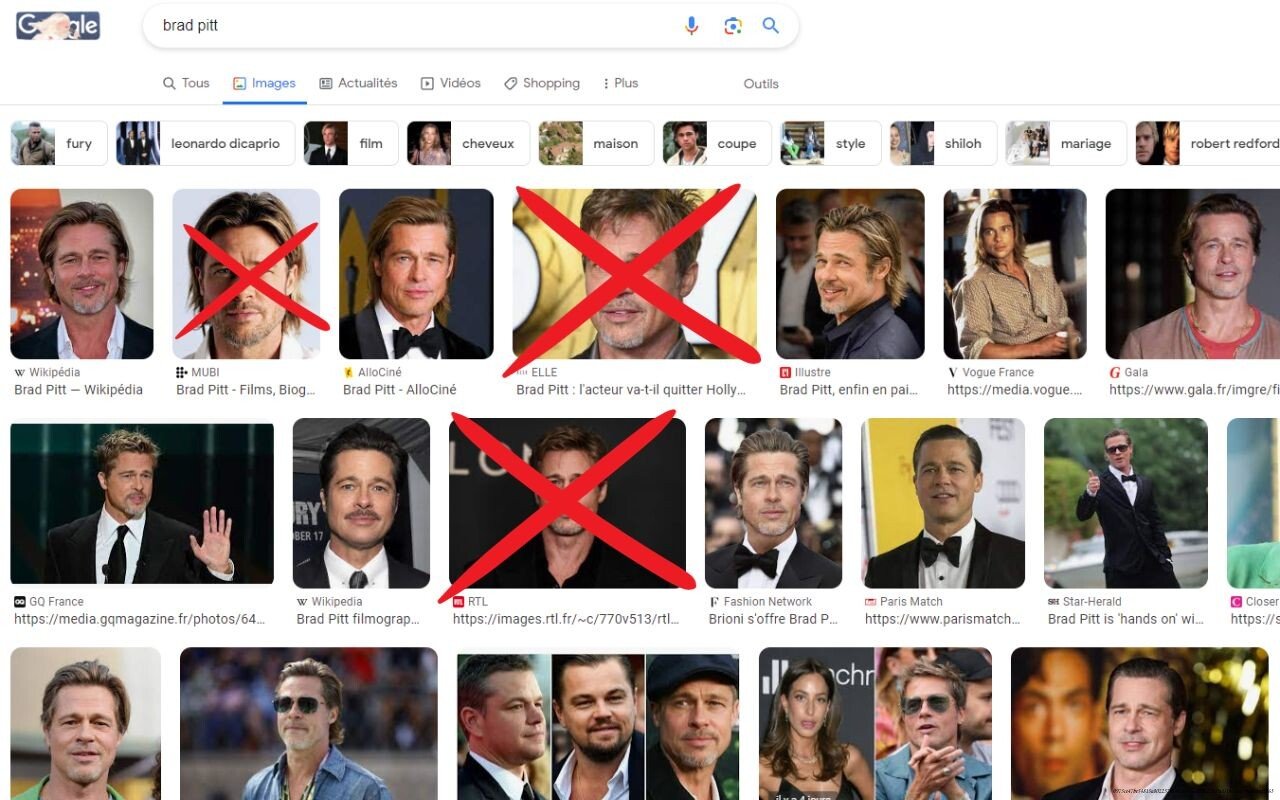Open the Vogue France image thumbnail
Screen dimensions: 1280x800
point(1015,274)
